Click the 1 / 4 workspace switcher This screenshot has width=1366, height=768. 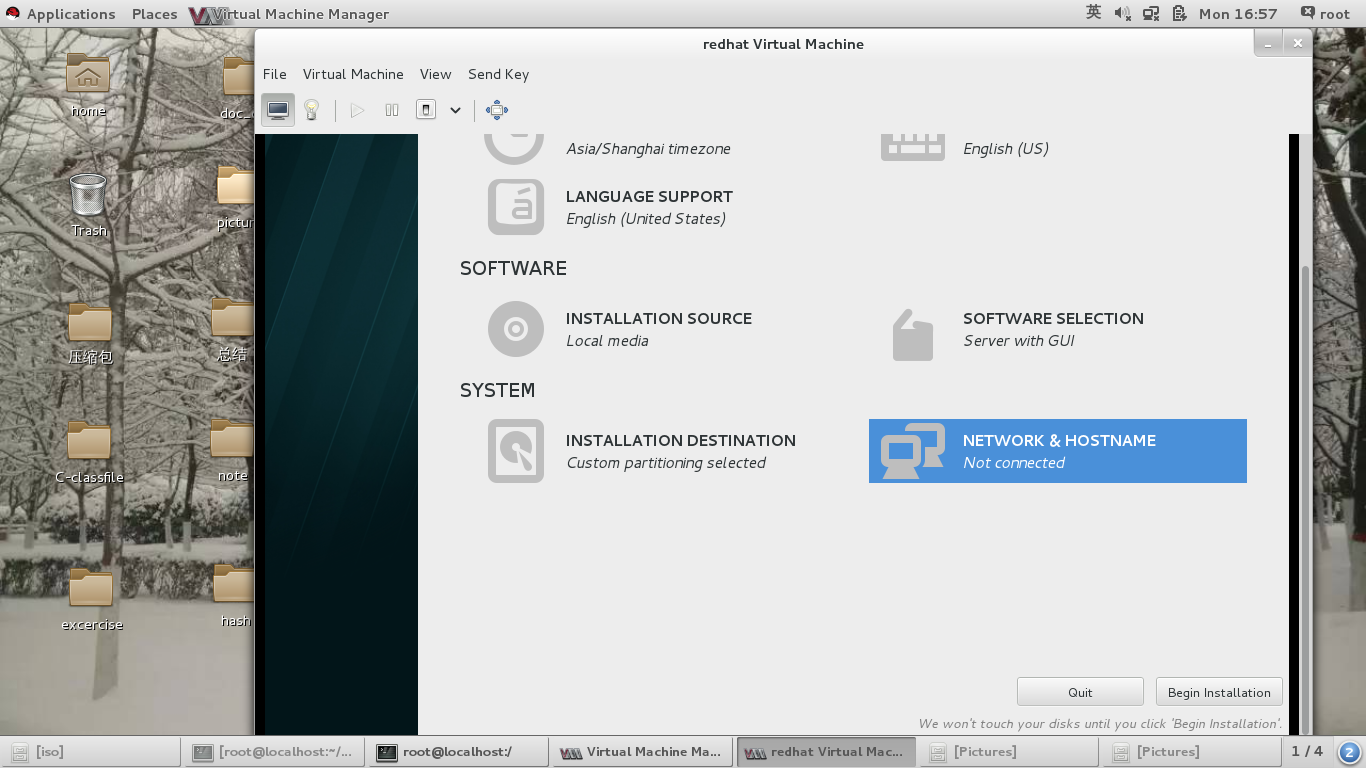pos(1306,751)
